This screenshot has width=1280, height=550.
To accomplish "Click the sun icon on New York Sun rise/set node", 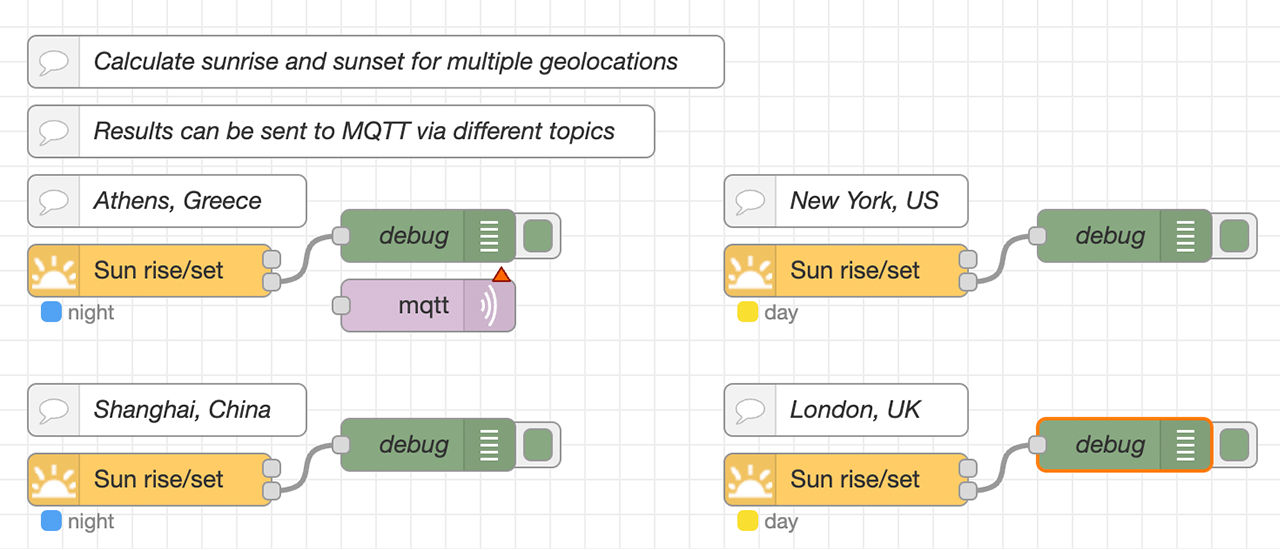I will tap(749, 271).
